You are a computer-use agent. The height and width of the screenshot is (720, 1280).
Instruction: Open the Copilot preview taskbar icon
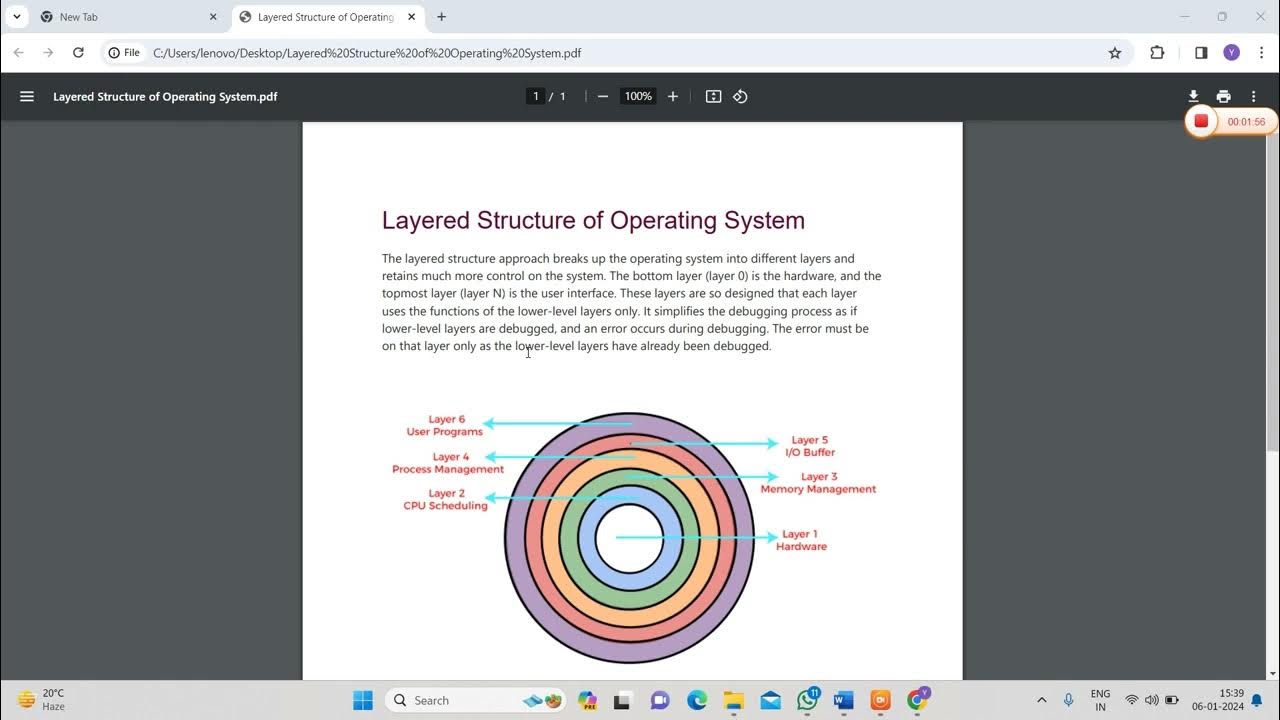pos(587,700)
